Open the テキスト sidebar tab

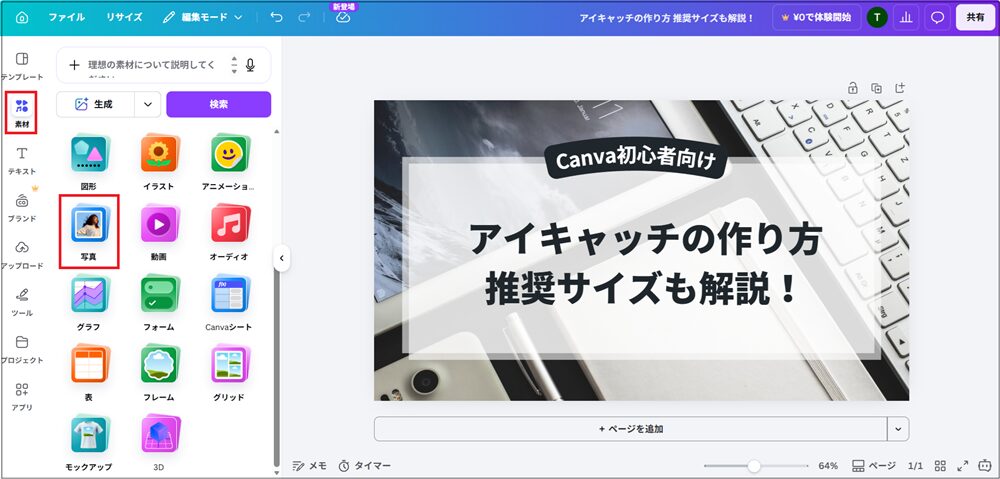pos(22,161)
